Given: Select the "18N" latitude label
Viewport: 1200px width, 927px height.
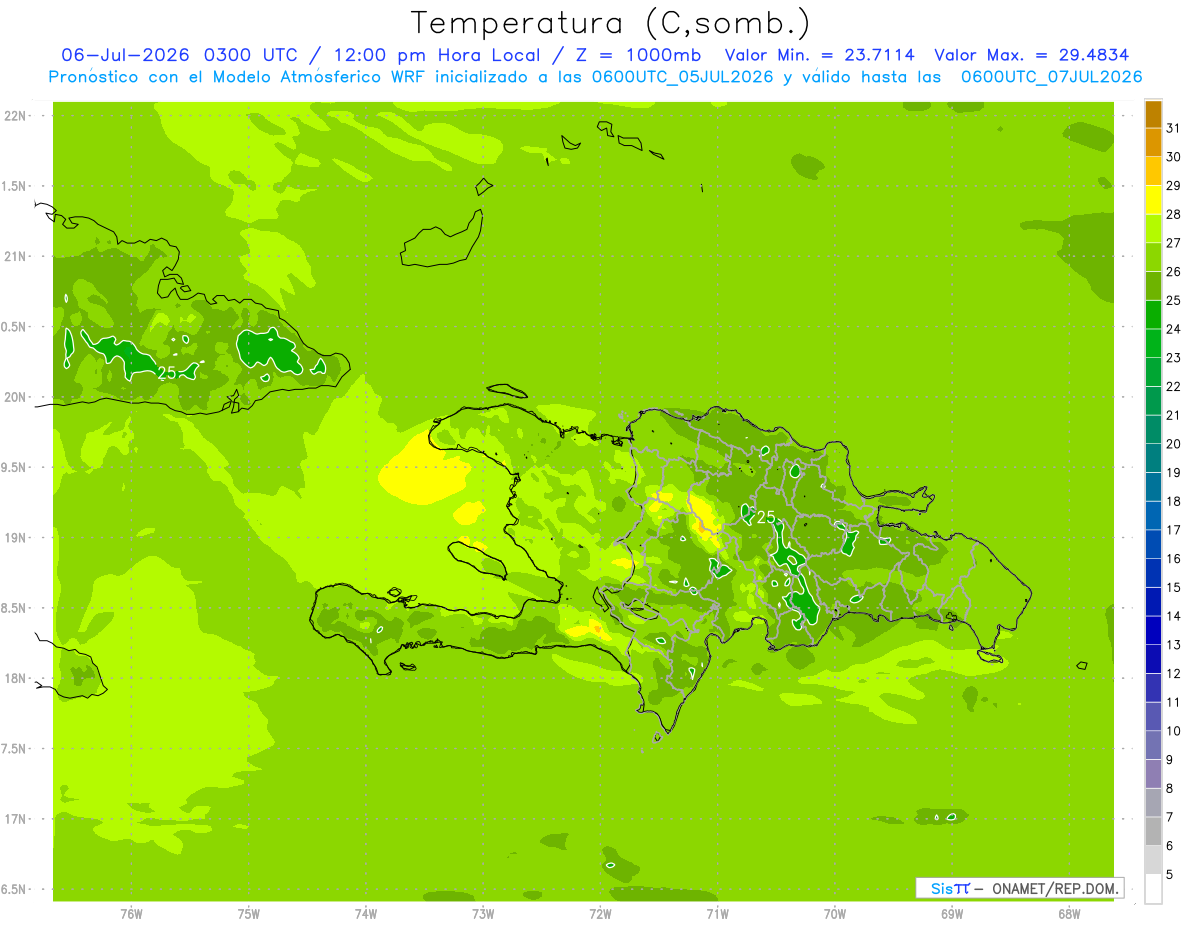Looking at the screenshot, I should 15,678.
